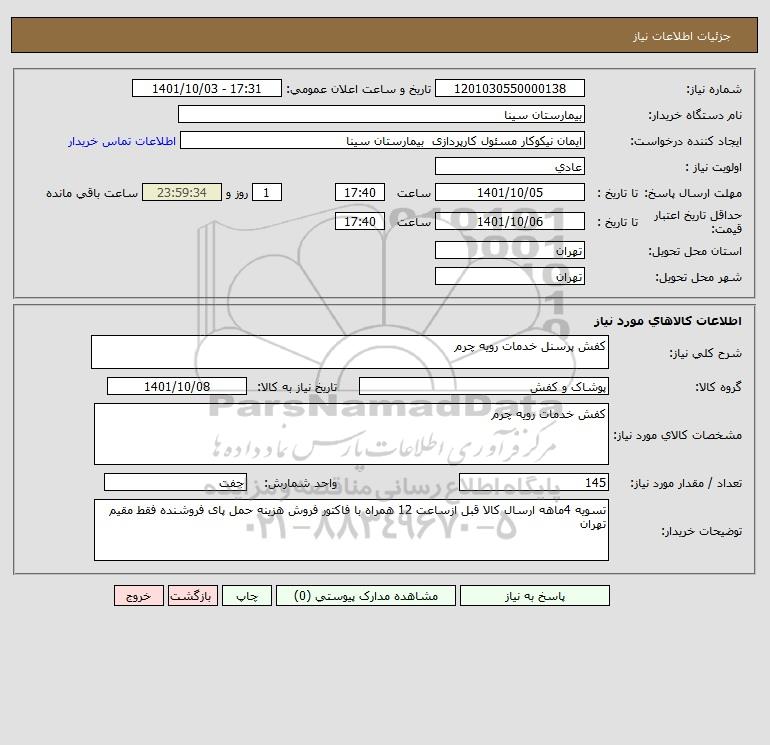Click the response deadline date 1401/10/05
Image resolution: width=770 pixels, height=745 pixels.
pyautogui.click(x=510, y=193)
